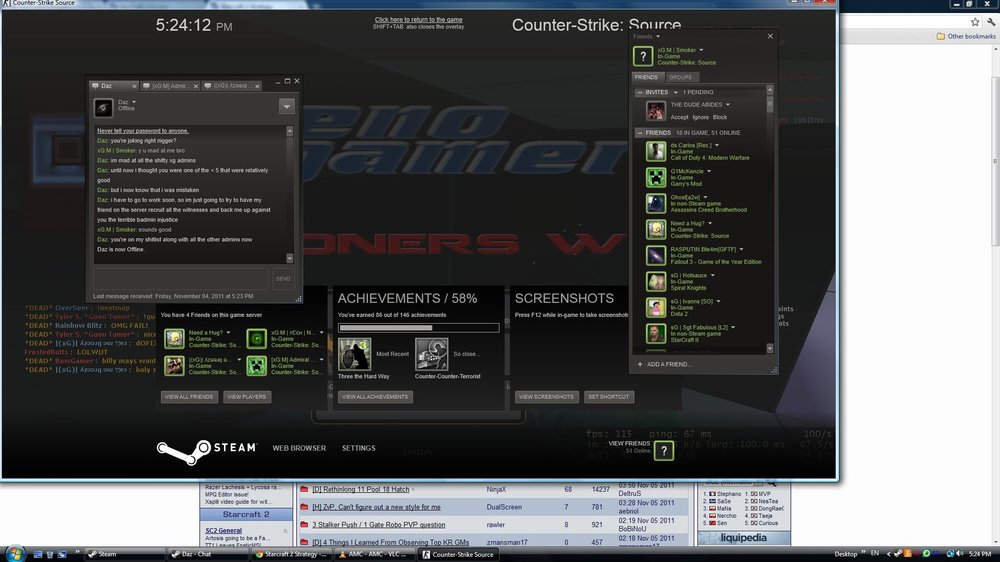
Task: Click VIEW PLAYERS button
Action: (247, 397)
